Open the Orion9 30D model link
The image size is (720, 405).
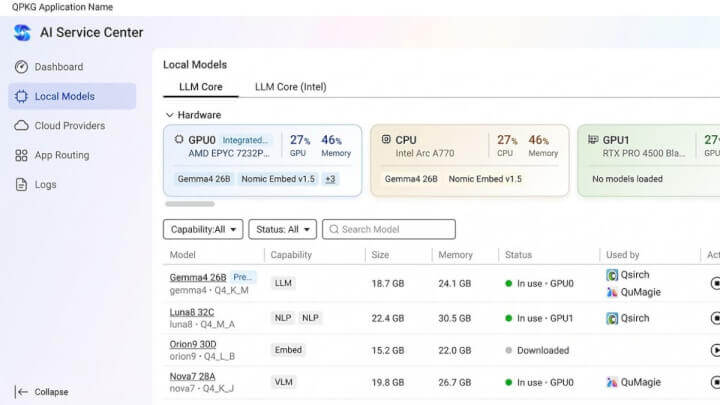[x=193, y=344]
